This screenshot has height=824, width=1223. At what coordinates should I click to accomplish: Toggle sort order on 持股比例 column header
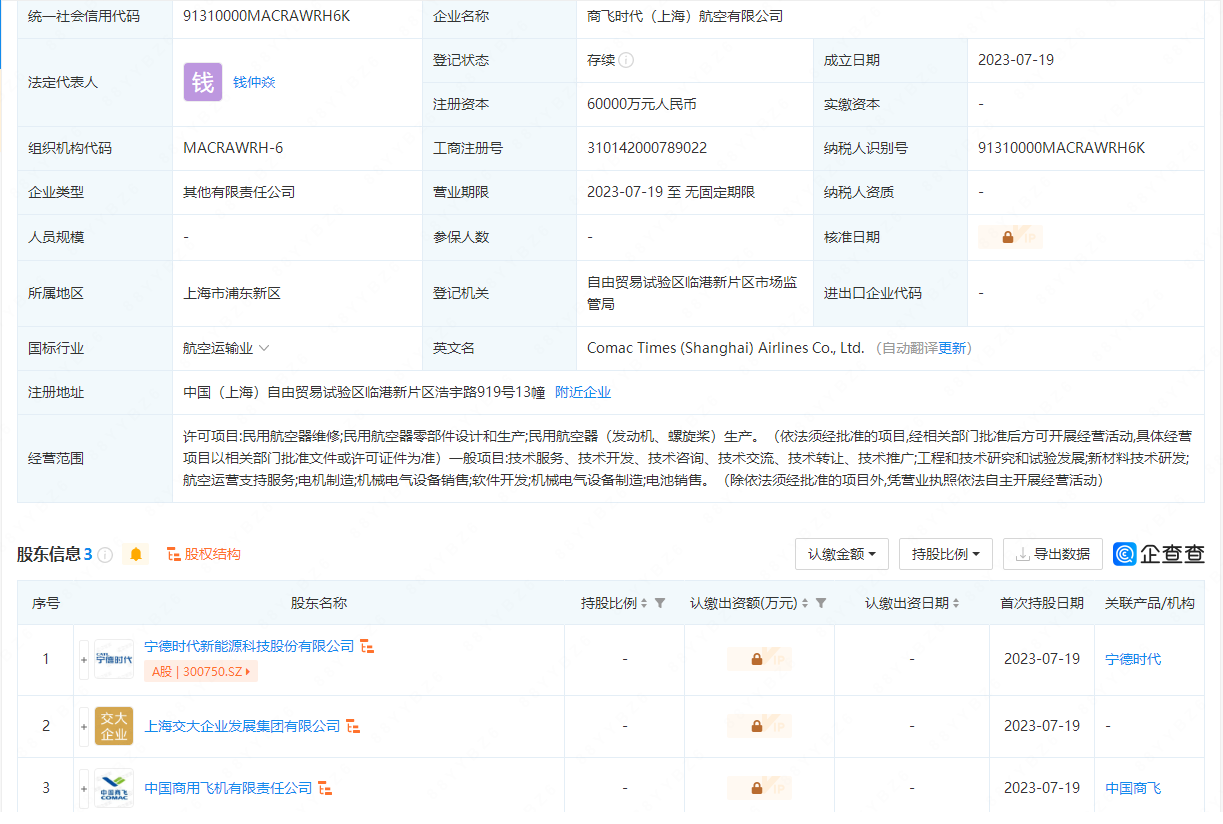[644, 603]
